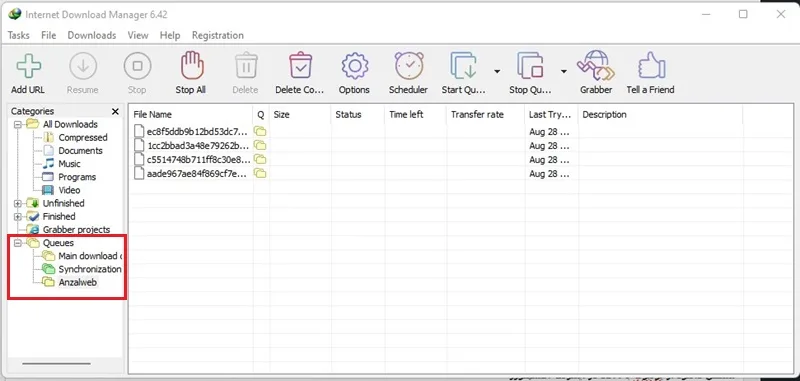Sort list by File Name column header
Viewport: 800px width, 381px height.
point(191,115)
